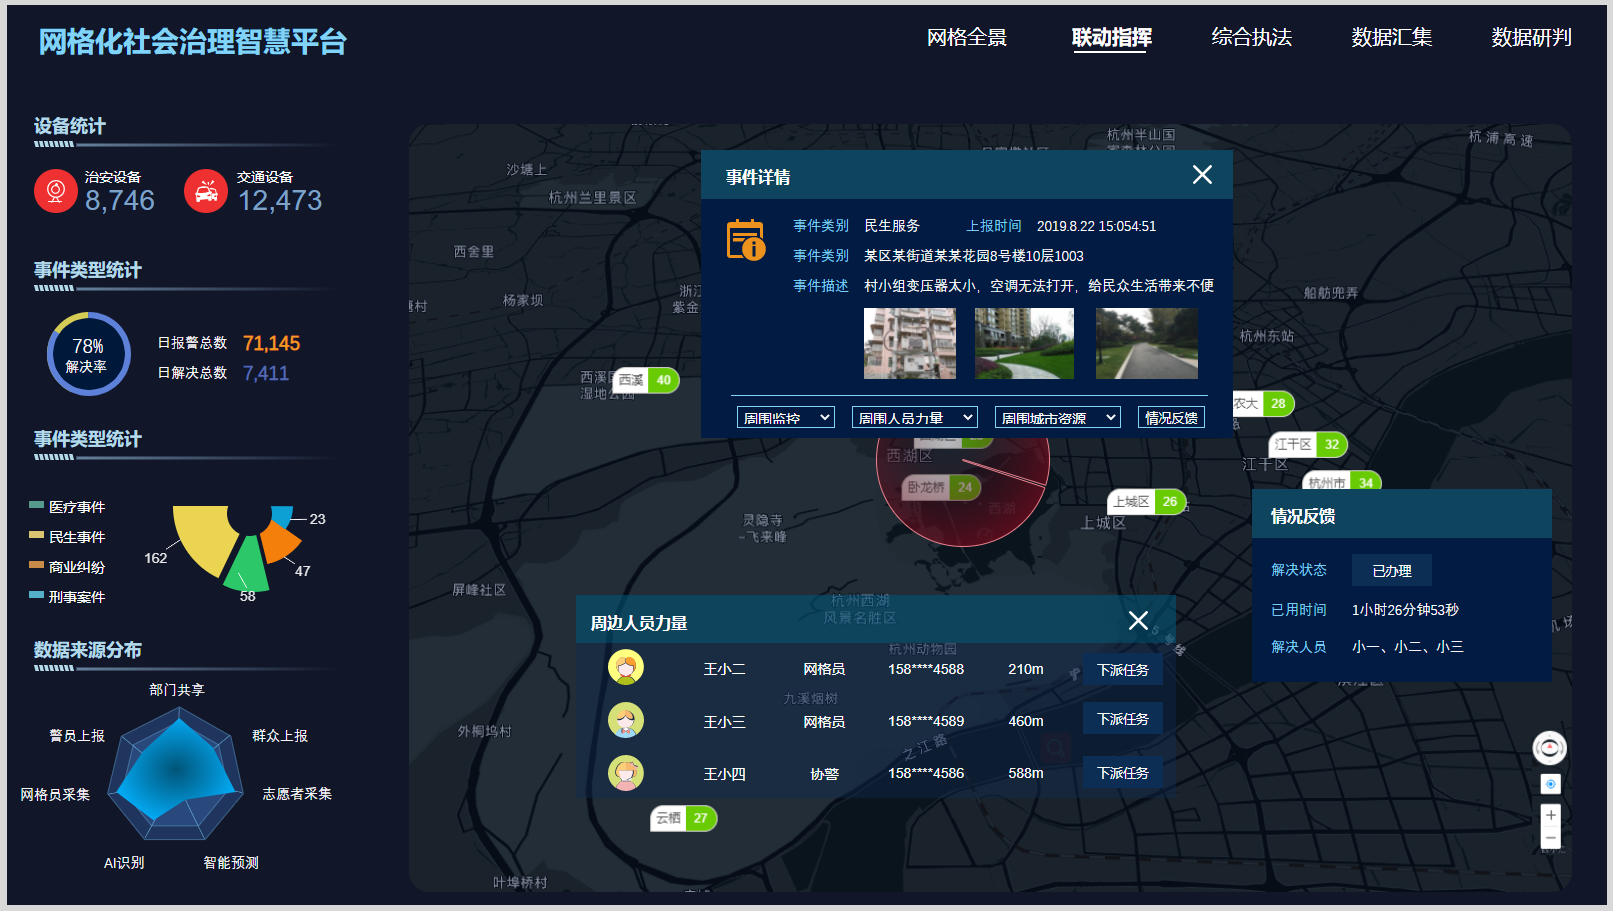
Task: Click 杭州市 34 map marker
Action: click(x=1341, y=482)
